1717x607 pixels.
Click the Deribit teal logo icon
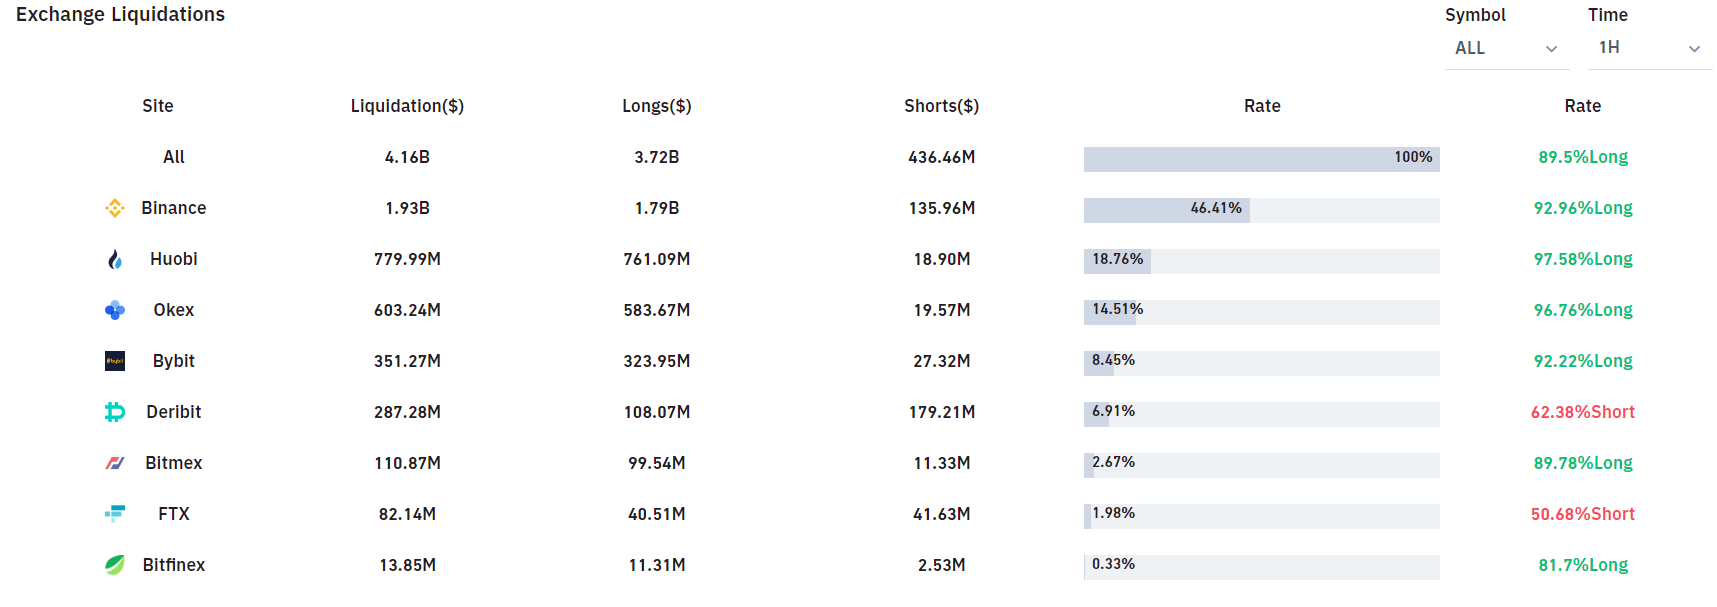point(115,412)
